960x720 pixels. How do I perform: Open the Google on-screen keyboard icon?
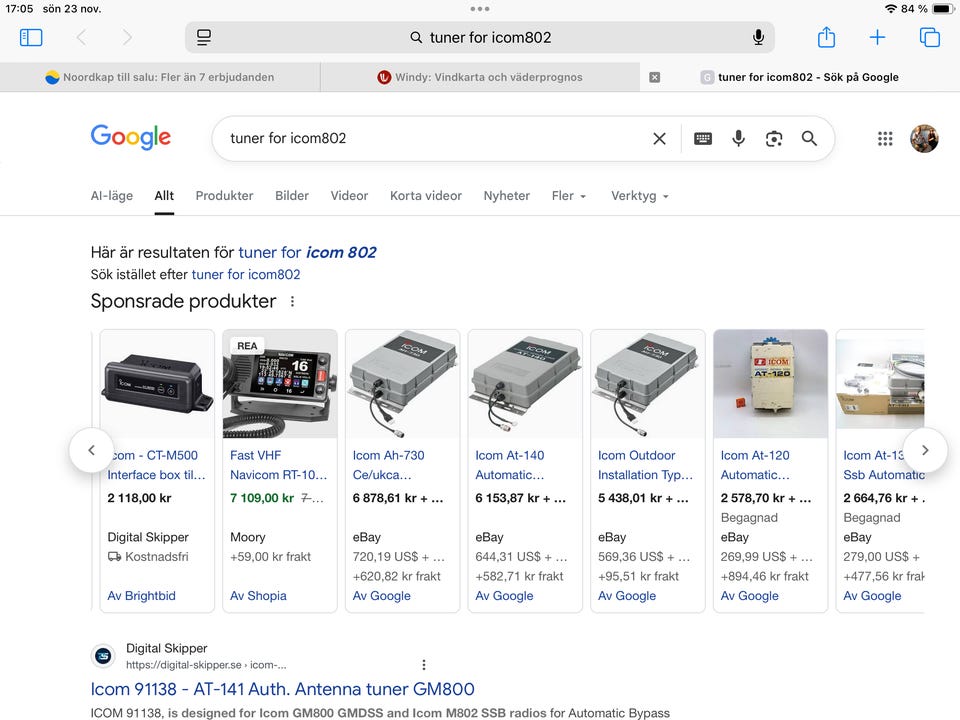(x=703, y=139)
